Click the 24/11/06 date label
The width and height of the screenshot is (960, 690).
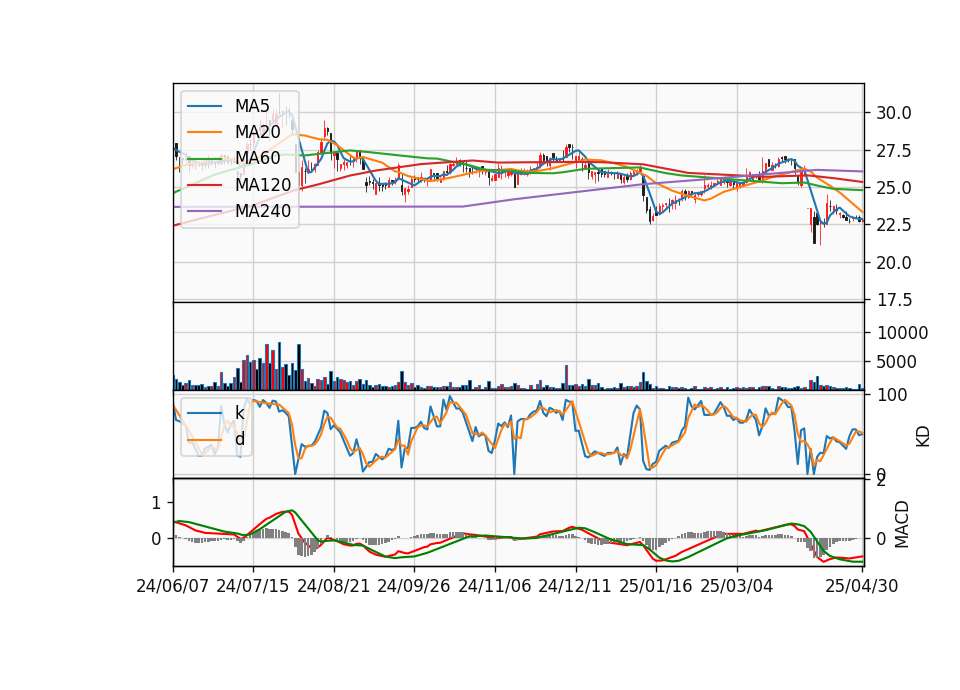495,586
